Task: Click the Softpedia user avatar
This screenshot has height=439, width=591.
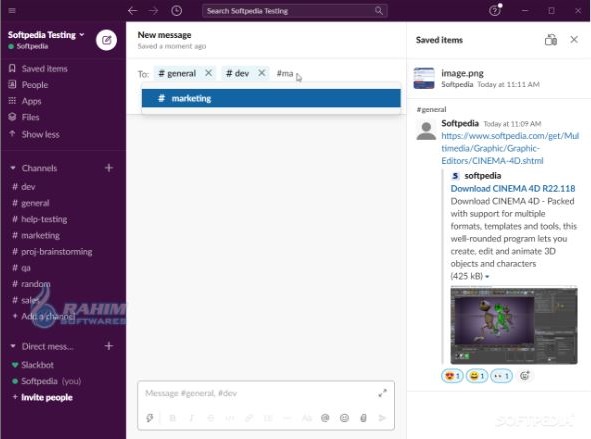Action: click(x=426, y=130)
